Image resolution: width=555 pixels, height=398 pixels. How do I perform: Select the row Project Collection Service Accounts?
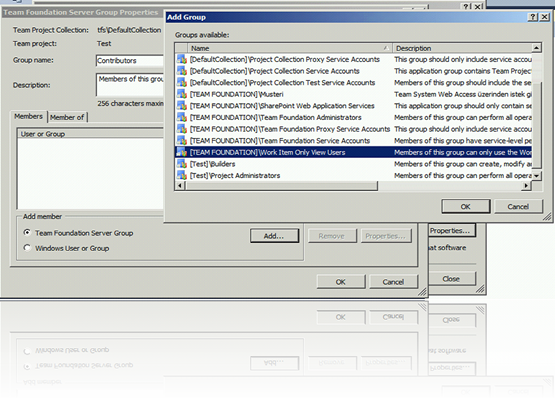353,71
